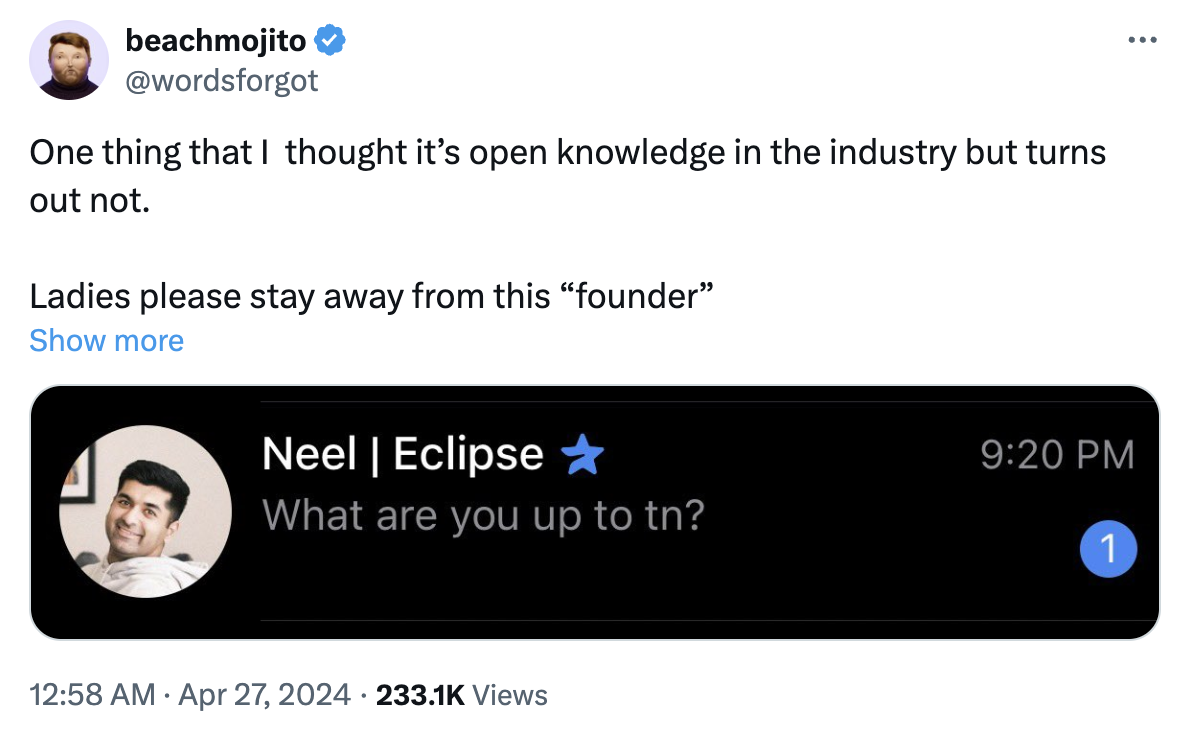Click the round profile photo in the chat preview
Image resolution: width=1192 pixels, height=746 pixels.
146,511
